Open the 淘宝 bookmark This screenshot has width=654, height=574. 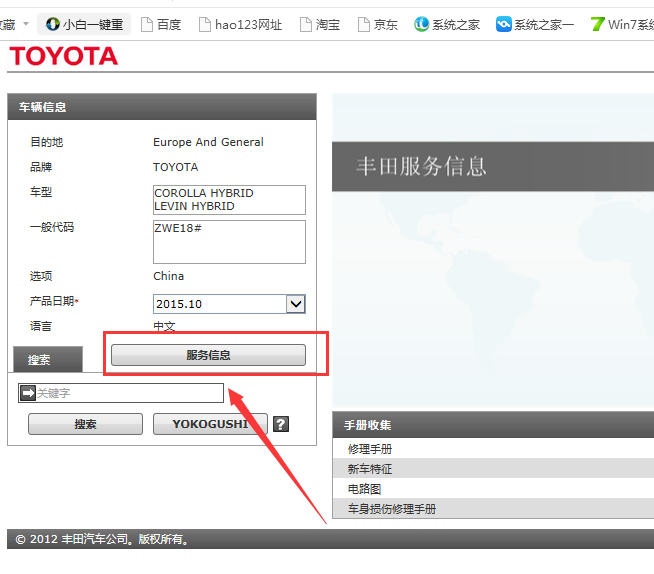(x=320, y=25)
